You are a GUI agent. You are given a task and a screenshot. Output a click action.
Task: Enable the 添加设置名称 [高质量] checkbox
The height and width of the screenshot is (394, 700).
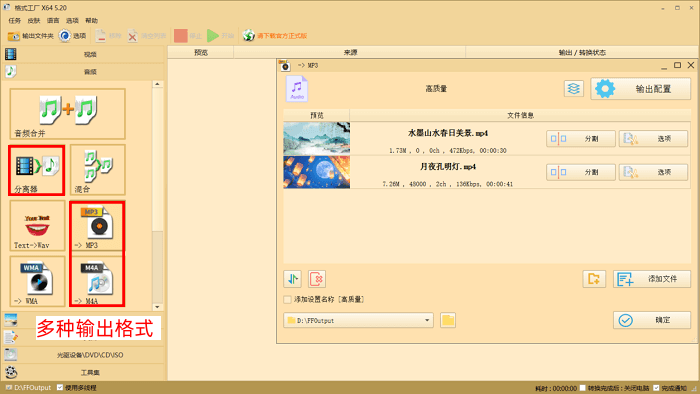pos(288,299)
